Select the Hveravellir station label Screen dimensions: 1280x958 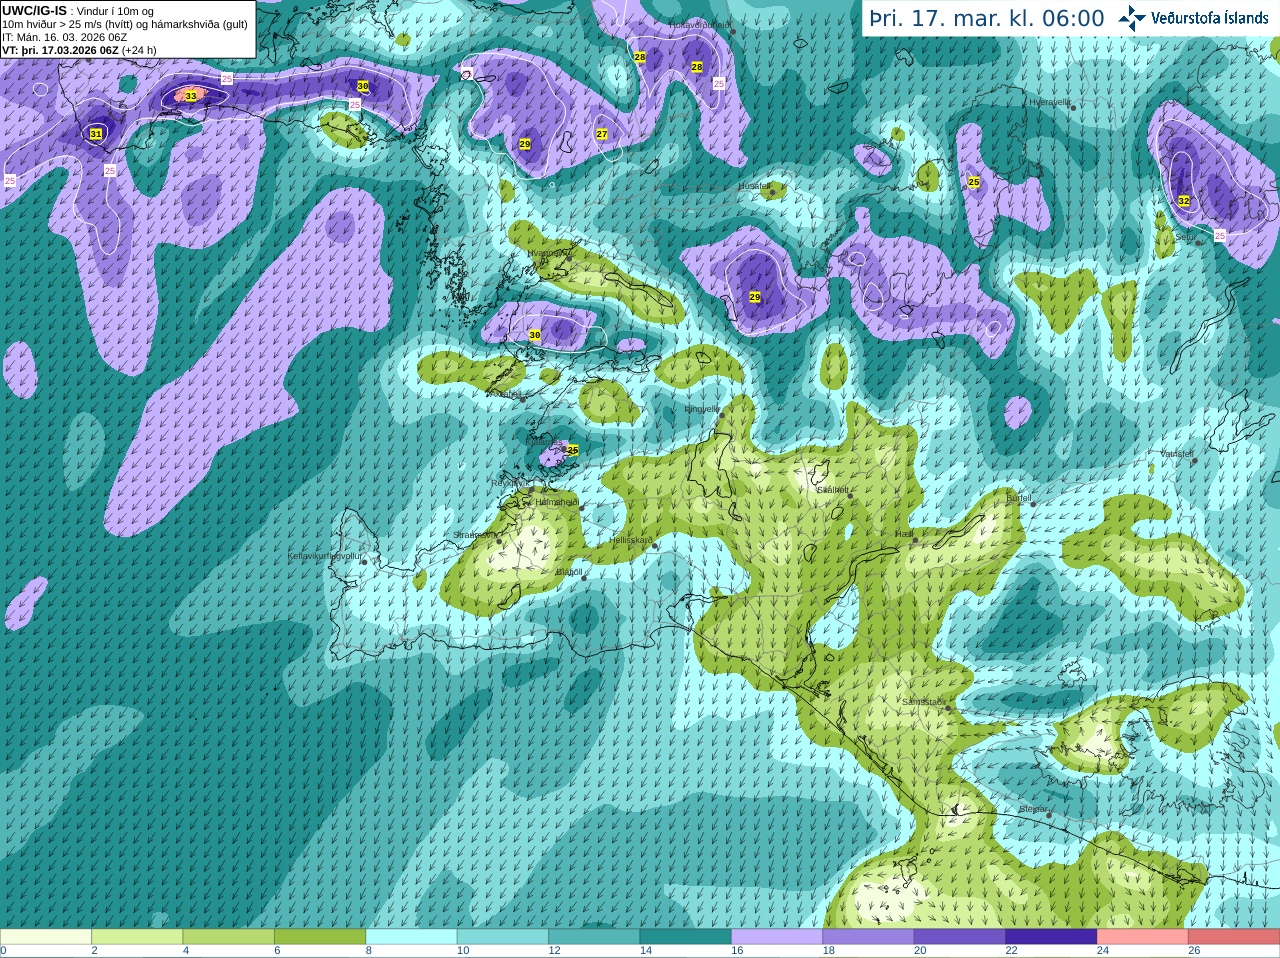(1050, 102)
